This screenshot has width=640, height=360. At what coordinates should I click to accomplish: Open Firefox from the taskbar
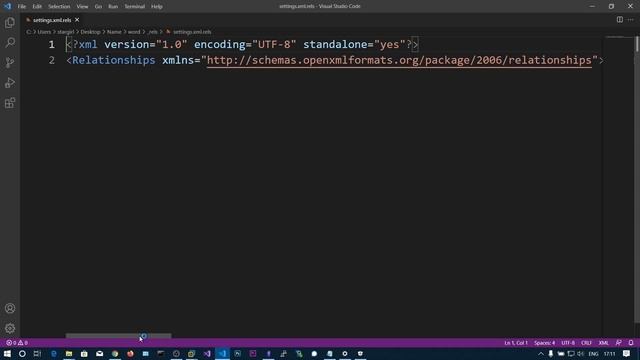click(130, 353)
